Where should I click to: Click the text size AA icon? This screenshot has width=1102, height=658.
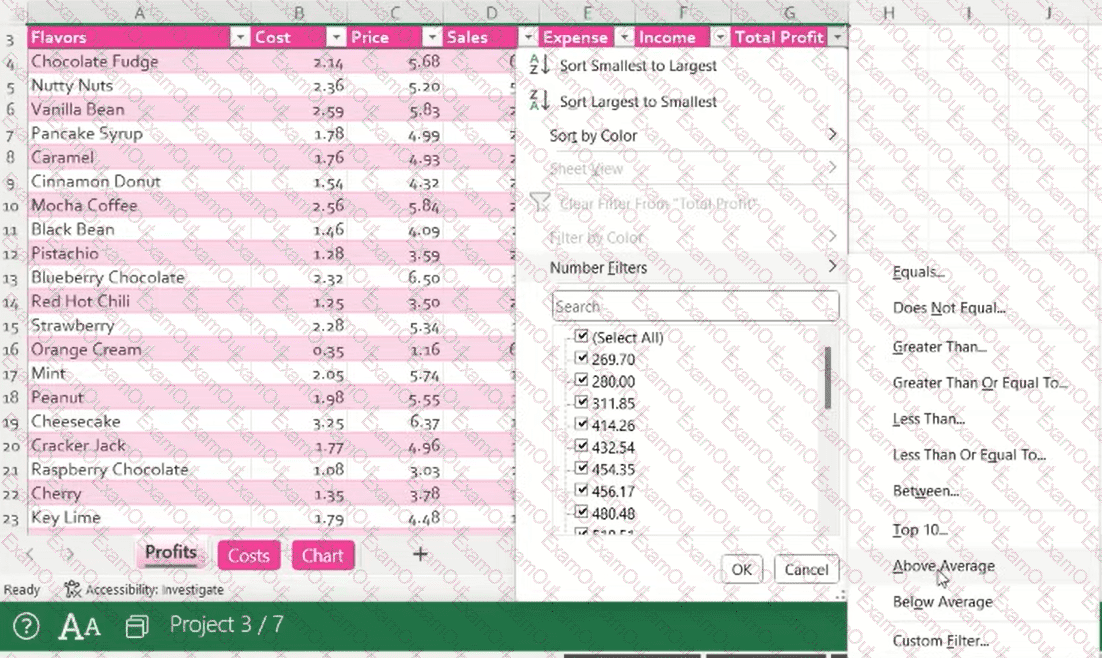tap(80, 626)
